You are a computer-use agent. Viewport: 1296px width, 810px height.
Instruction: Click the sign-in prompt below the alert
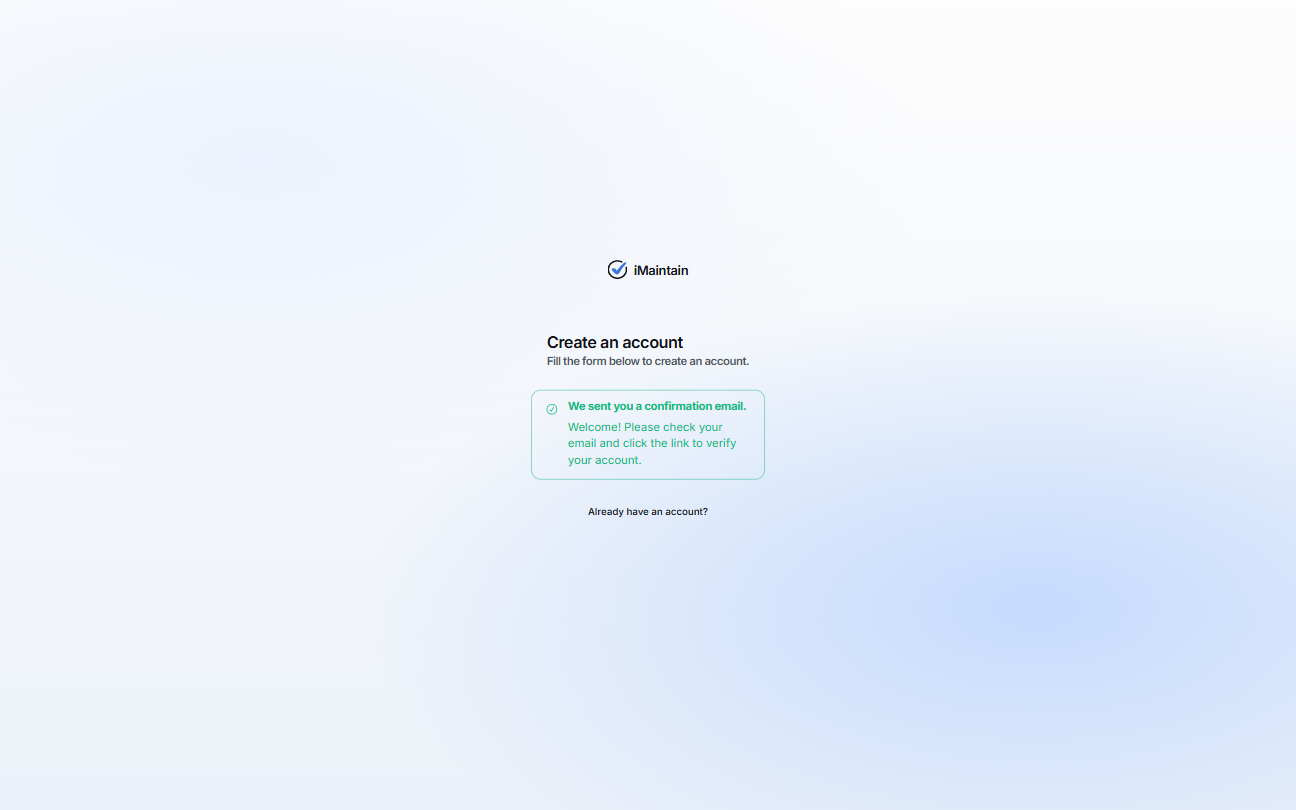point(647,511)
